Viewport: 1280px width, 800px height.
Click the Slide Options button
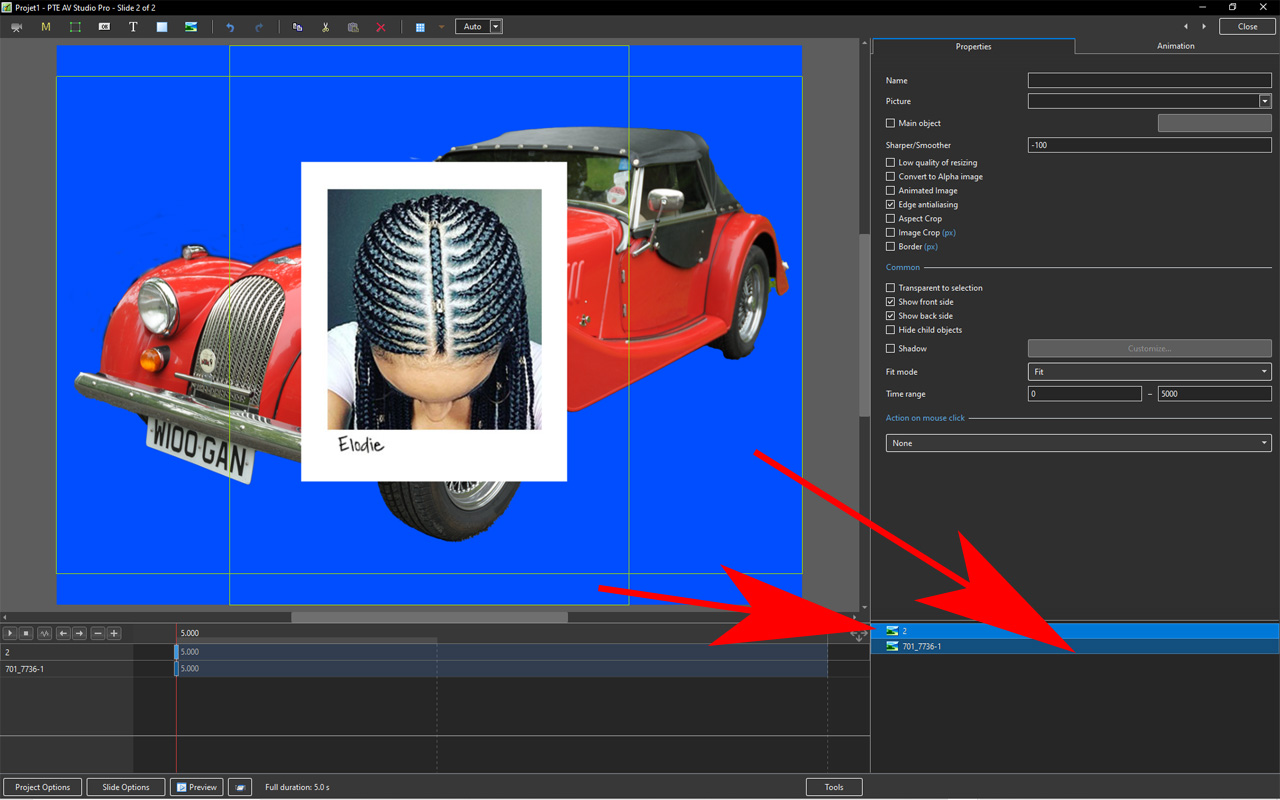tap(125, 787)
